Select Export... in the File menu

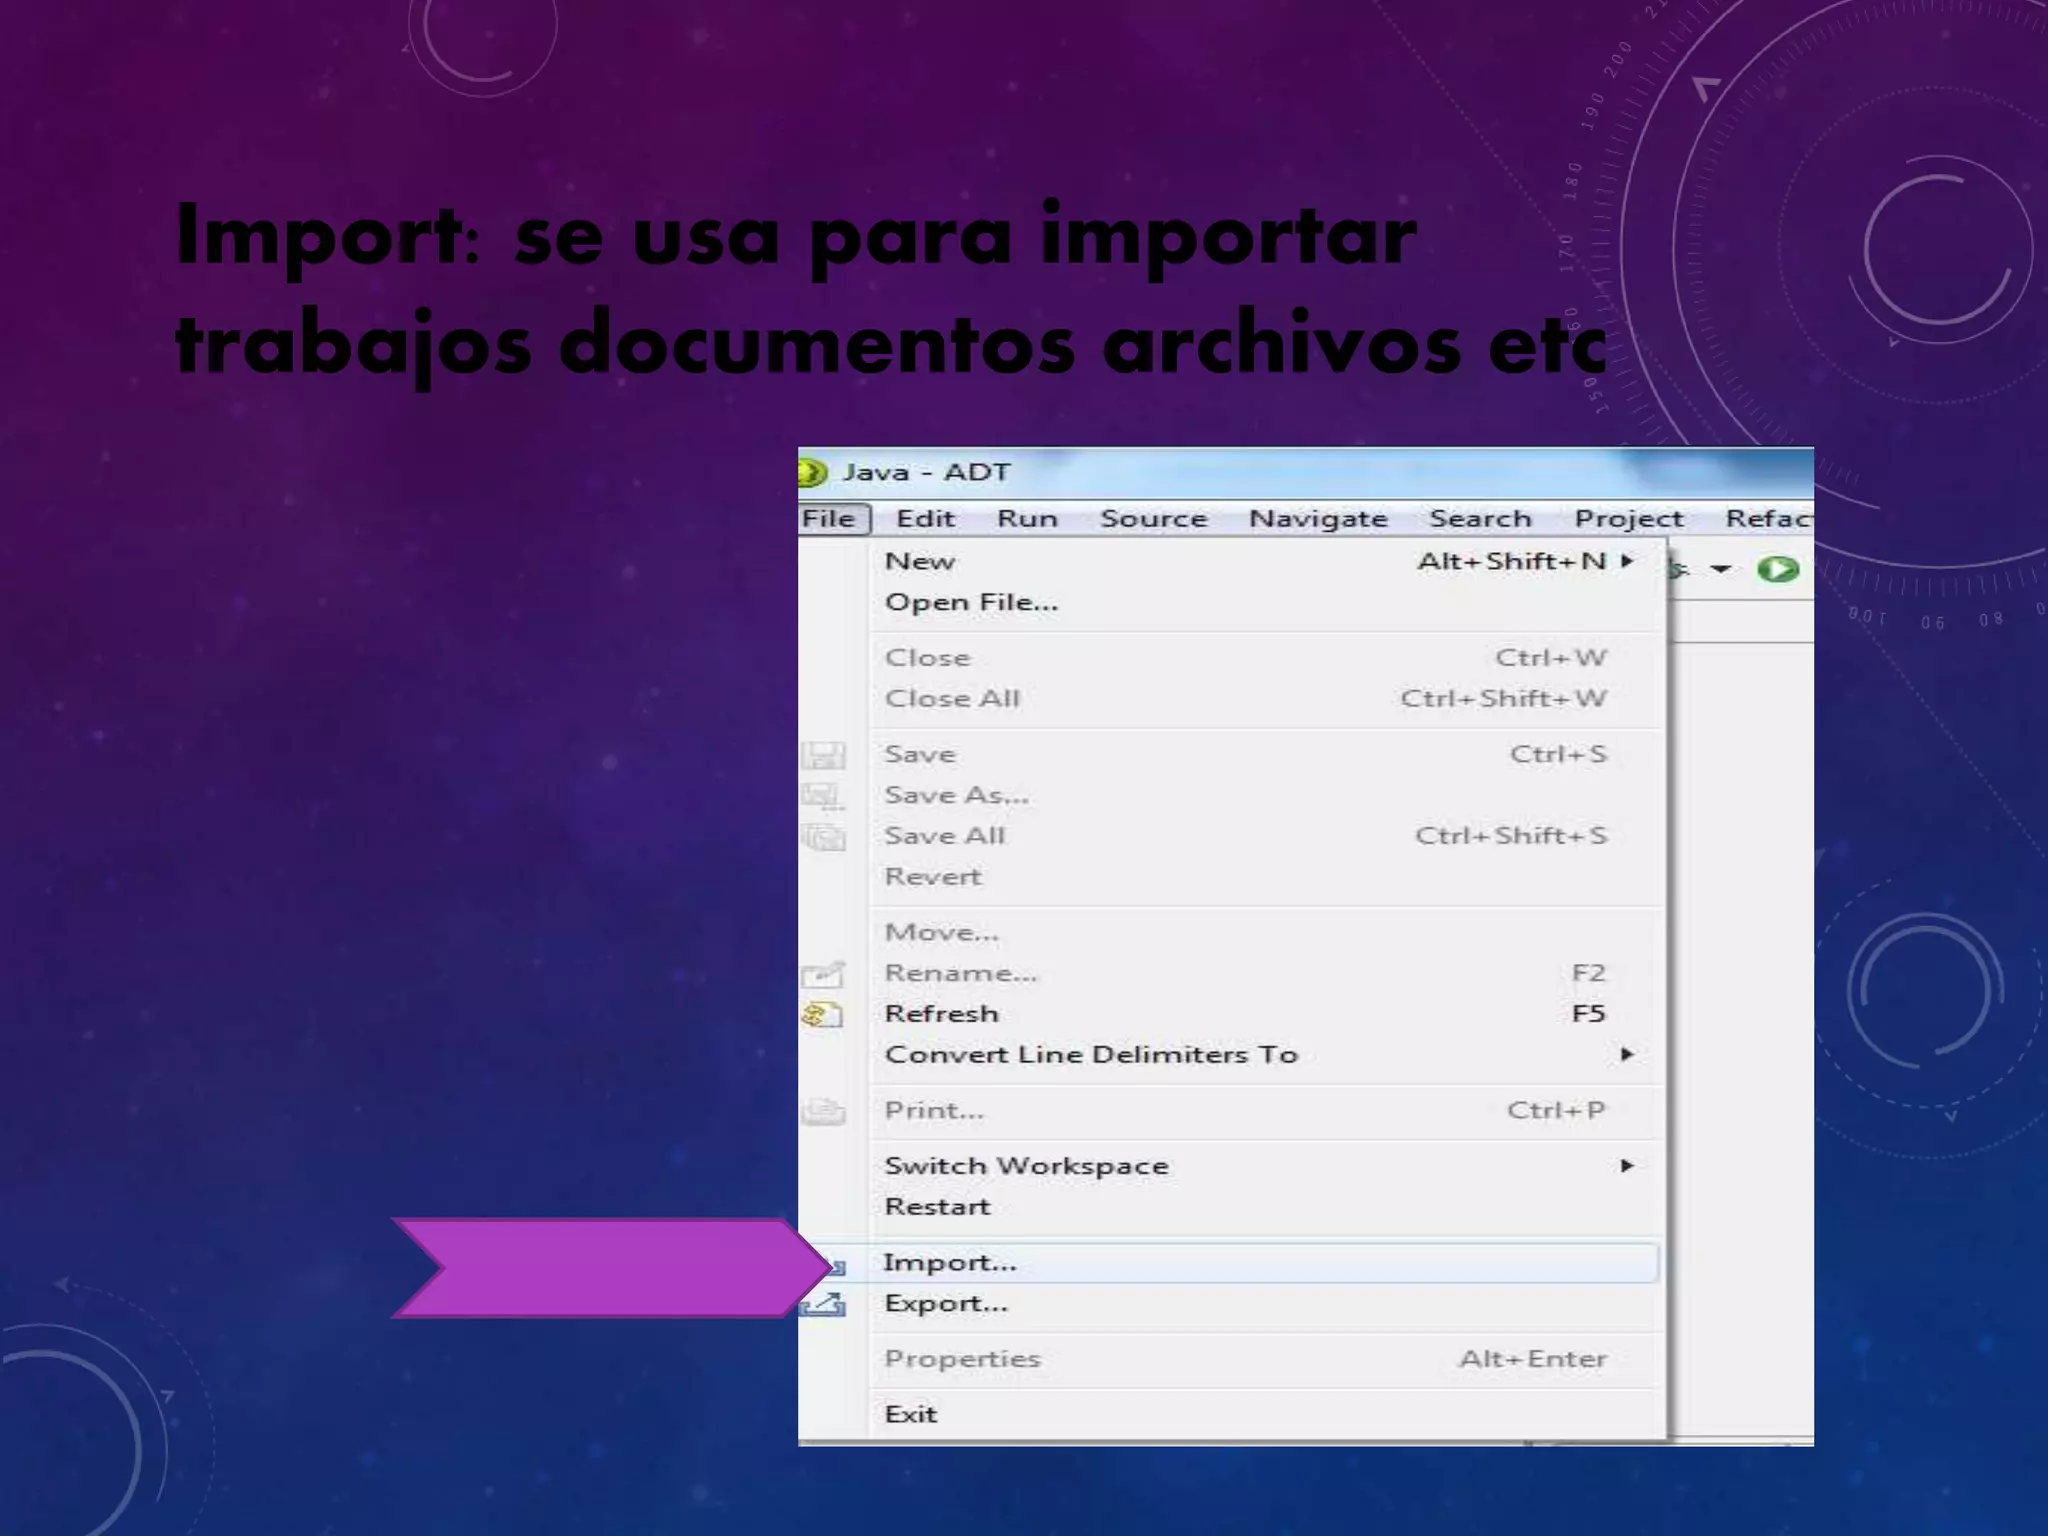click(x=1265, y=1304)
